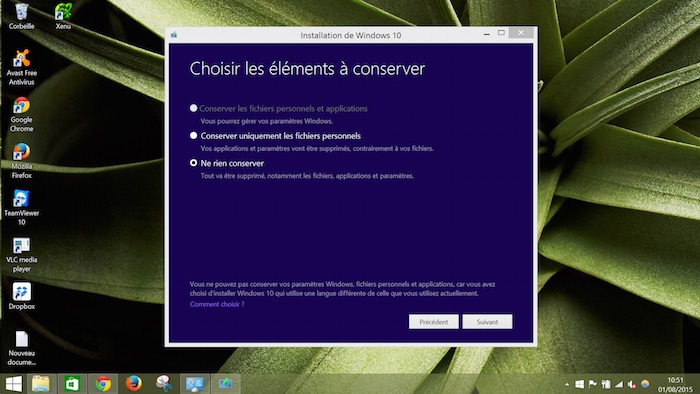Select the VLC media player desktop icon
700x394 pixels.
pyautogui.click(x=21, y=254)
